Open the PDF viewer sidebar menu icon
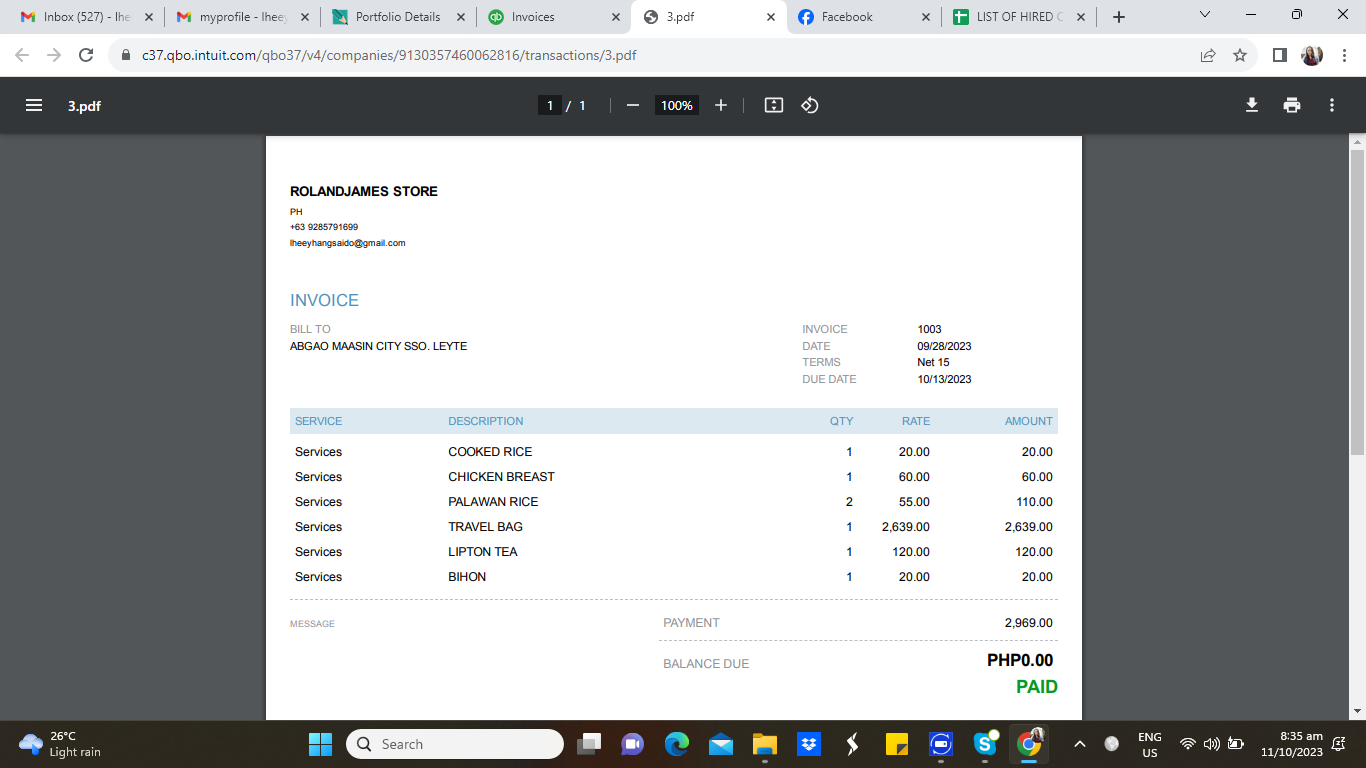The width and height of the screenshot is (1366, 768). pos(34,105)
